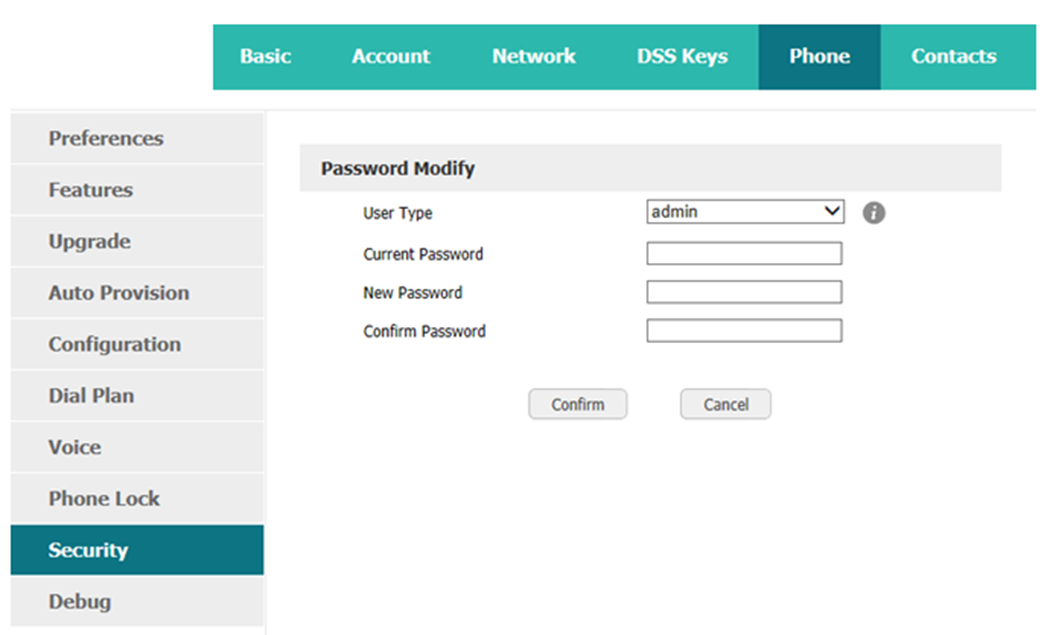Click the info icon beside User Type
This screenshot has width=1053, height=635.
pyautogui.click(x=874, y=213)
